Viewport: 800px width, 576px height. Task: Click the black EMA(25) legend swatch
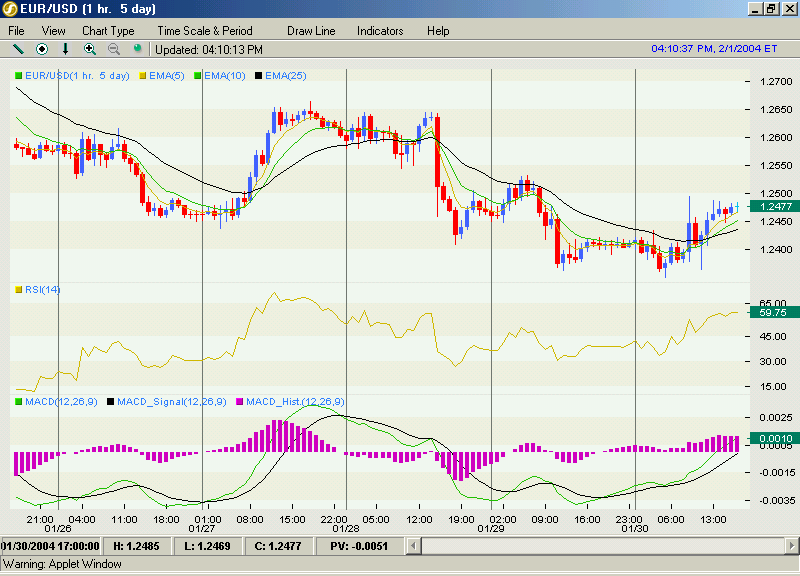click(x=259, y=76)
